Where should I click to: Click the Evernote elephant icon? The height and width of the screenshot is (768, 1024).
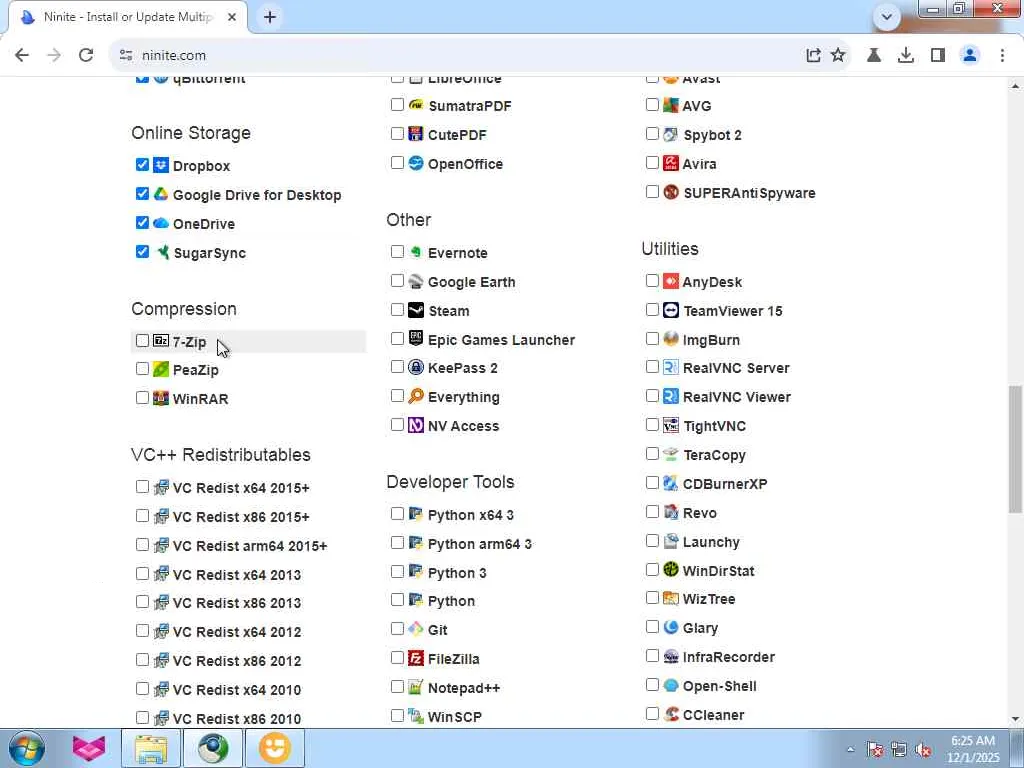[416, 251]
